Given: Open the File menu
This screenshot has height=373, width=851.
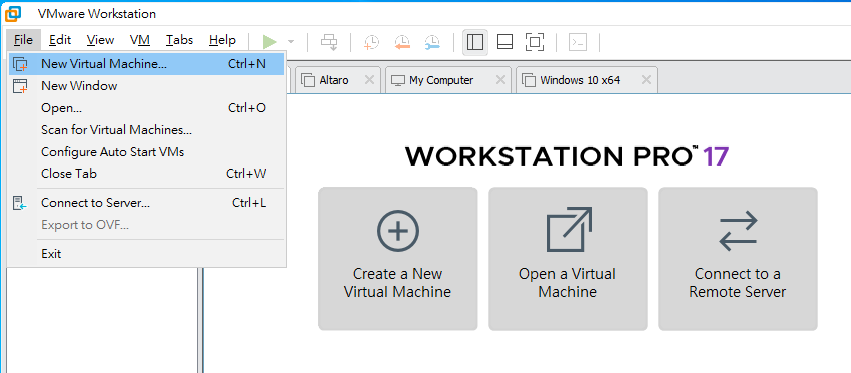Looking at the screenshot, I should 23,40.
